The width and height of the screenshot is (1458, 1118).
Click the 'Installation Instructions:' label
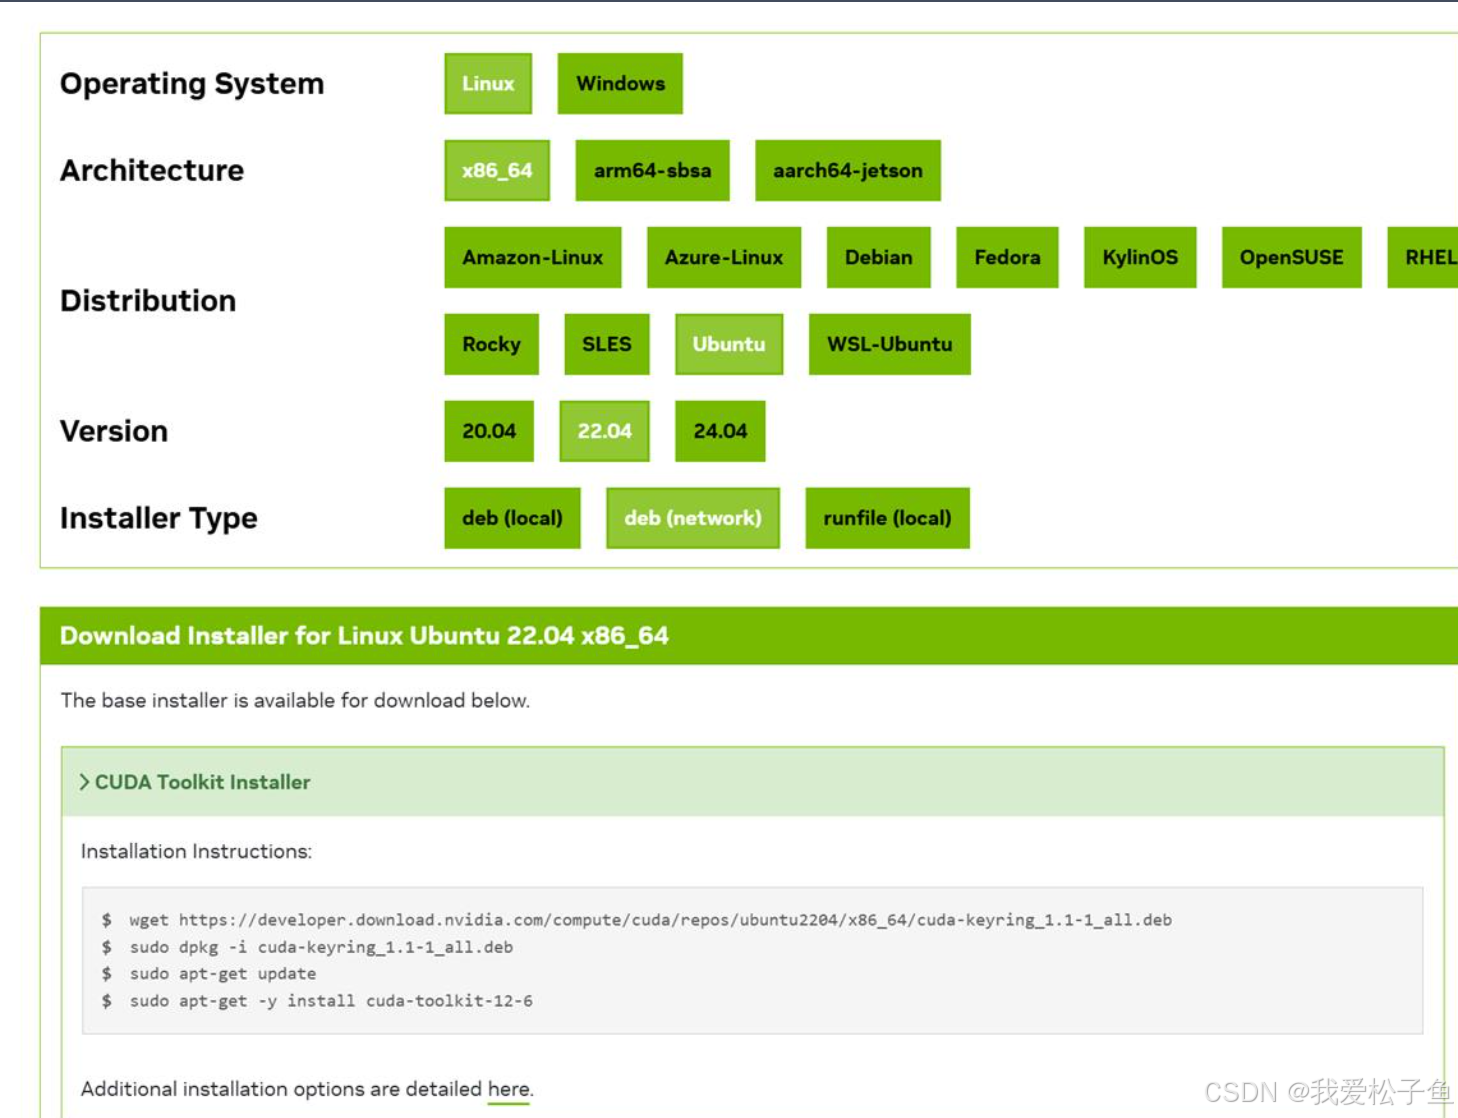(196, 852)
